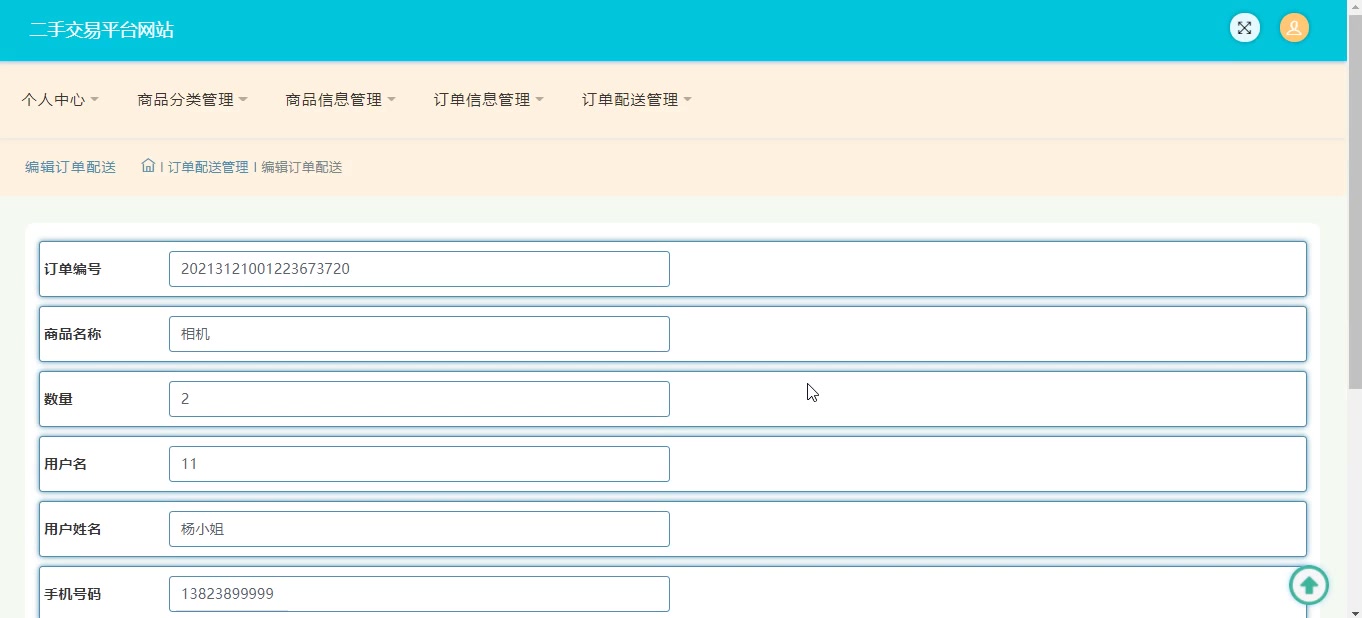Expand the 商品信息管理 dropdown menu
The width and height of the screenshot is (1362, 618).
click(340, 100)
